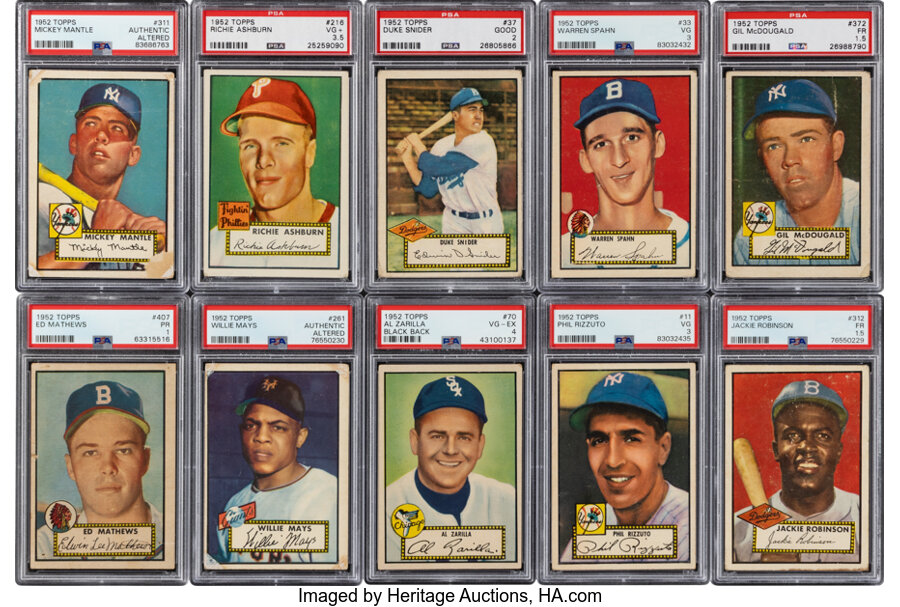Click certification number 83032435 on Rizzuto label
The image size is (900, 607).
pyautogui.click(x=674, y=338)
